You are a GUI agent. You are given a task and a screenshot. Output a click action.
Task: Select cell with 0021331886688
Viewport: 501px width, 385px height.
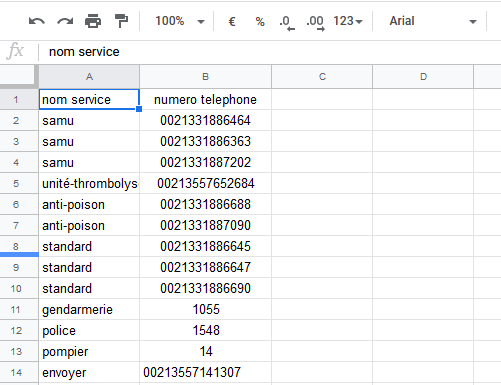pos(205,204)
